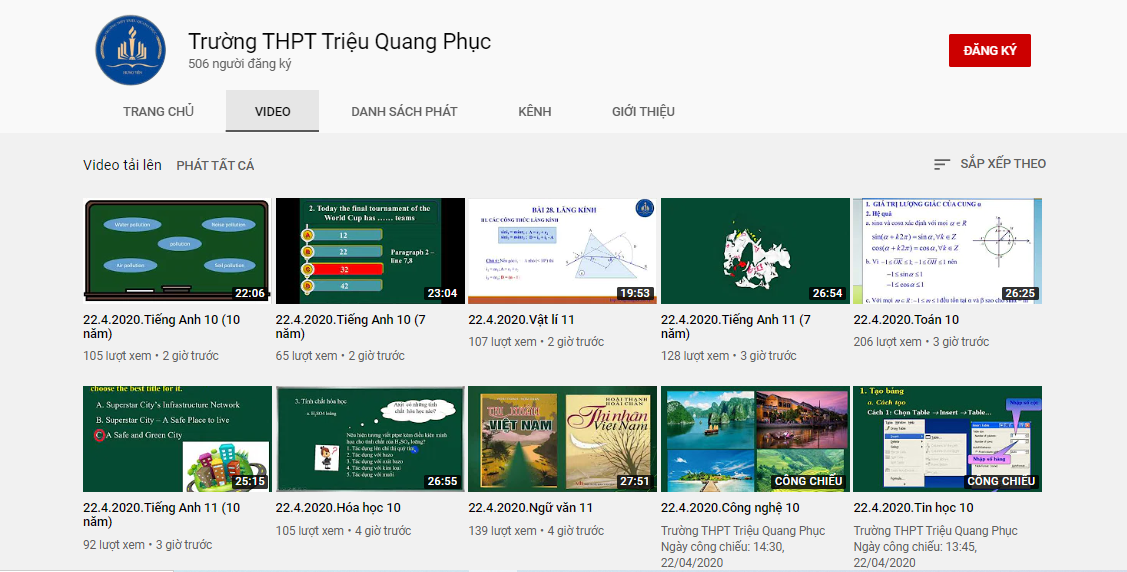Click title 22.4.2020.Tiếng Anh 10 (7 năm)
Screen dimensions: 1127x572
351,327
